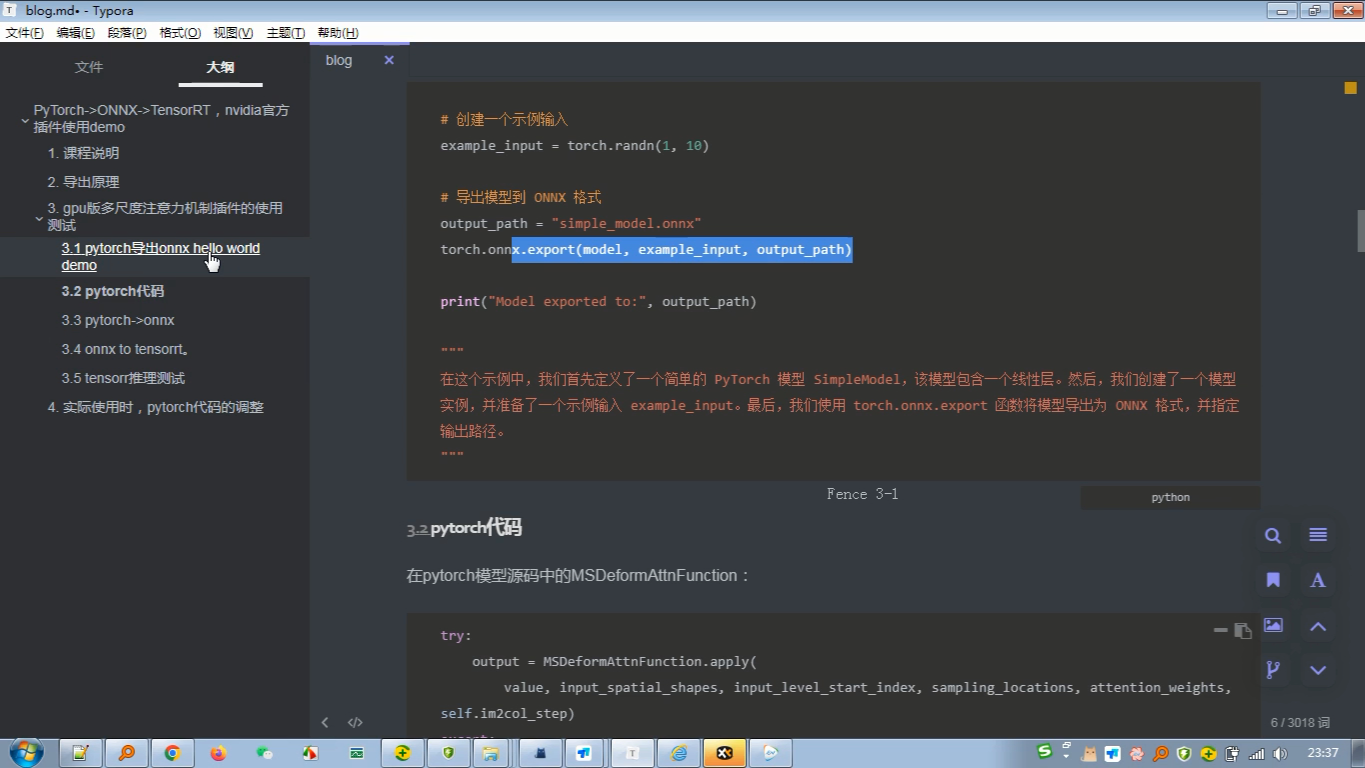Screen dimensions: 1365x768
Task: Toggle source code mode at the bottom bar
Action: tap(355, 722)
